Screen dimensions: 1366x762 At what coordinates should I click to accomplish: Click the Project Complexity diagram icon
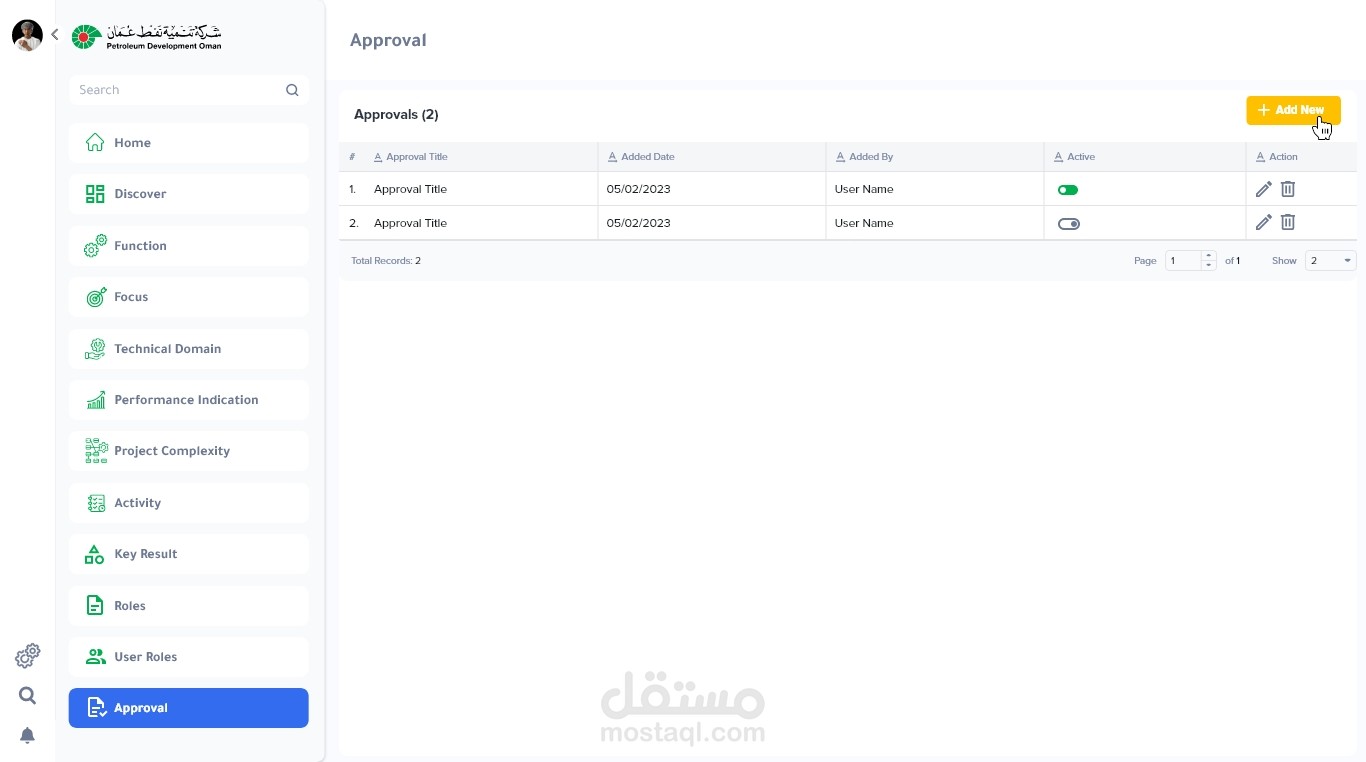pyautogui.click(x=96, y=451)
